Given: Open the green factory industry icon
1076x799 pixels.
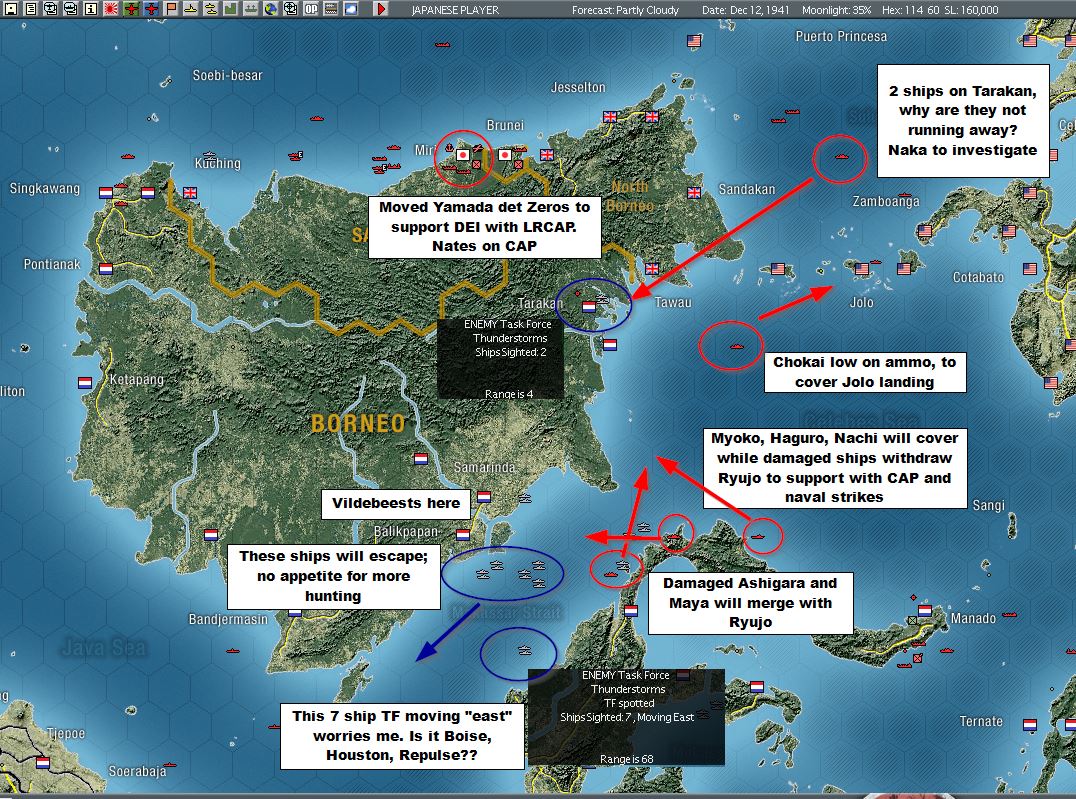Looking at the screenshot, I should pos(231,9).
